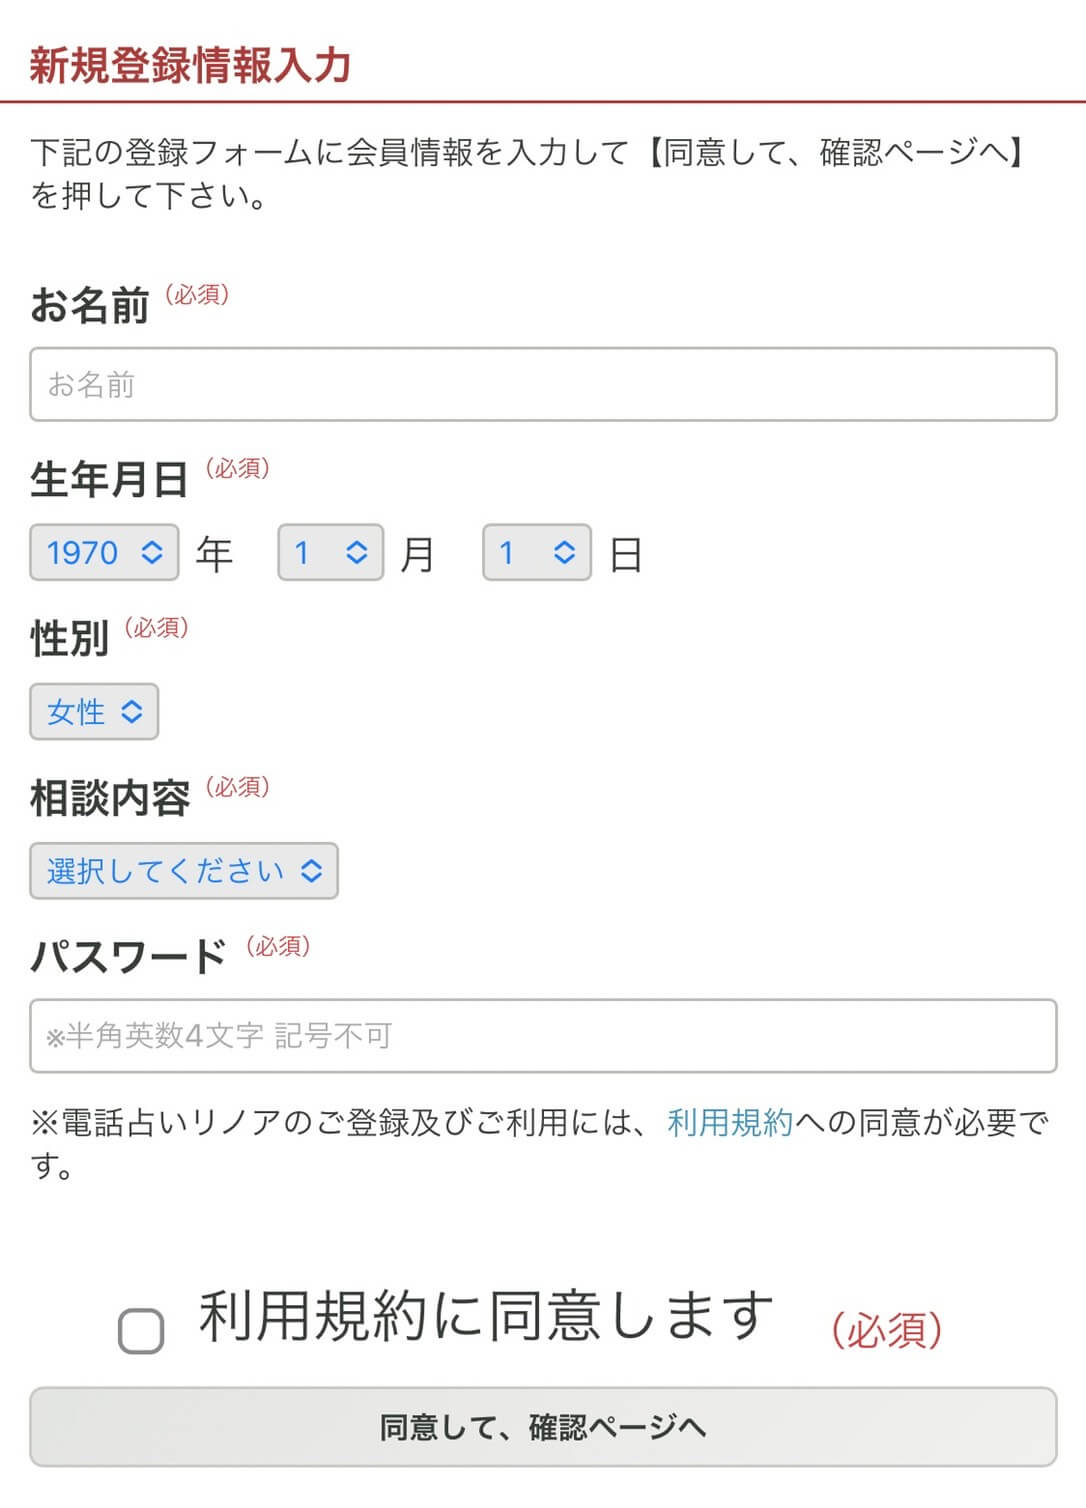
Task: Click the 相談内容 field label
Action: click(x=109, y=798)
